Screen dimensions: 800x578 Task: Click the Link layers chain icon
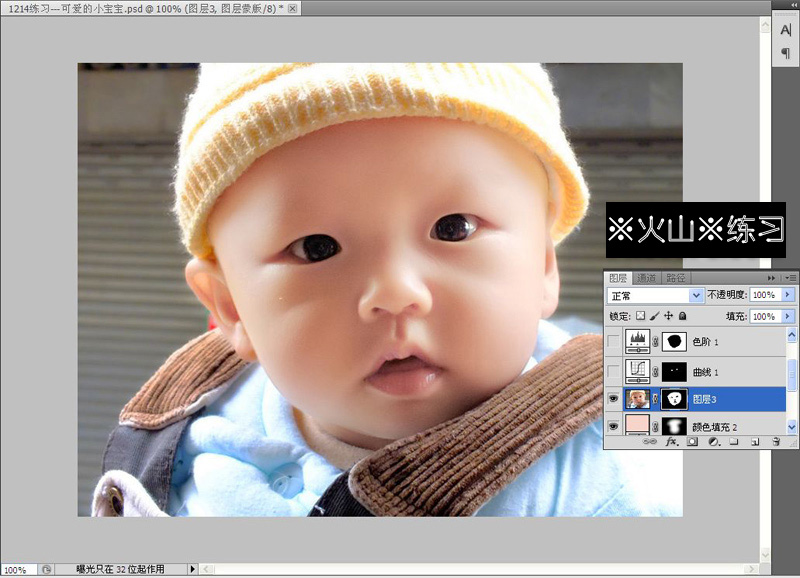point(651,441)
